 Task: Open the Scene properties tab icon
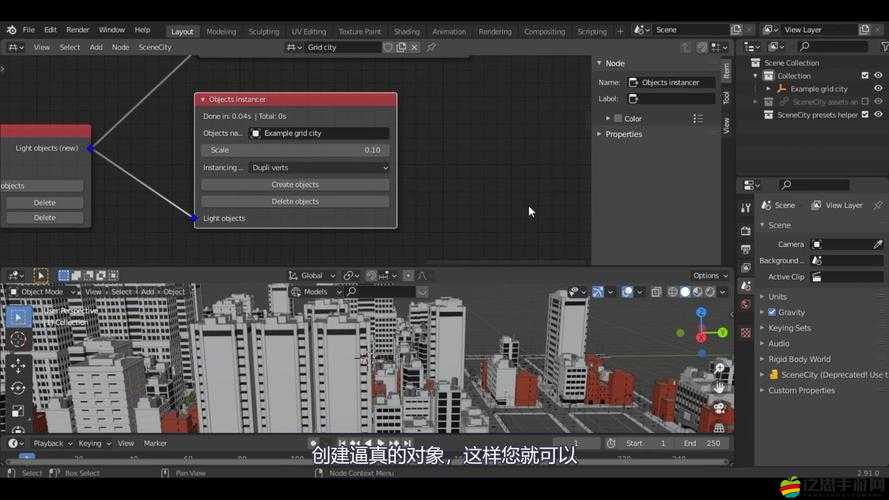746,286
